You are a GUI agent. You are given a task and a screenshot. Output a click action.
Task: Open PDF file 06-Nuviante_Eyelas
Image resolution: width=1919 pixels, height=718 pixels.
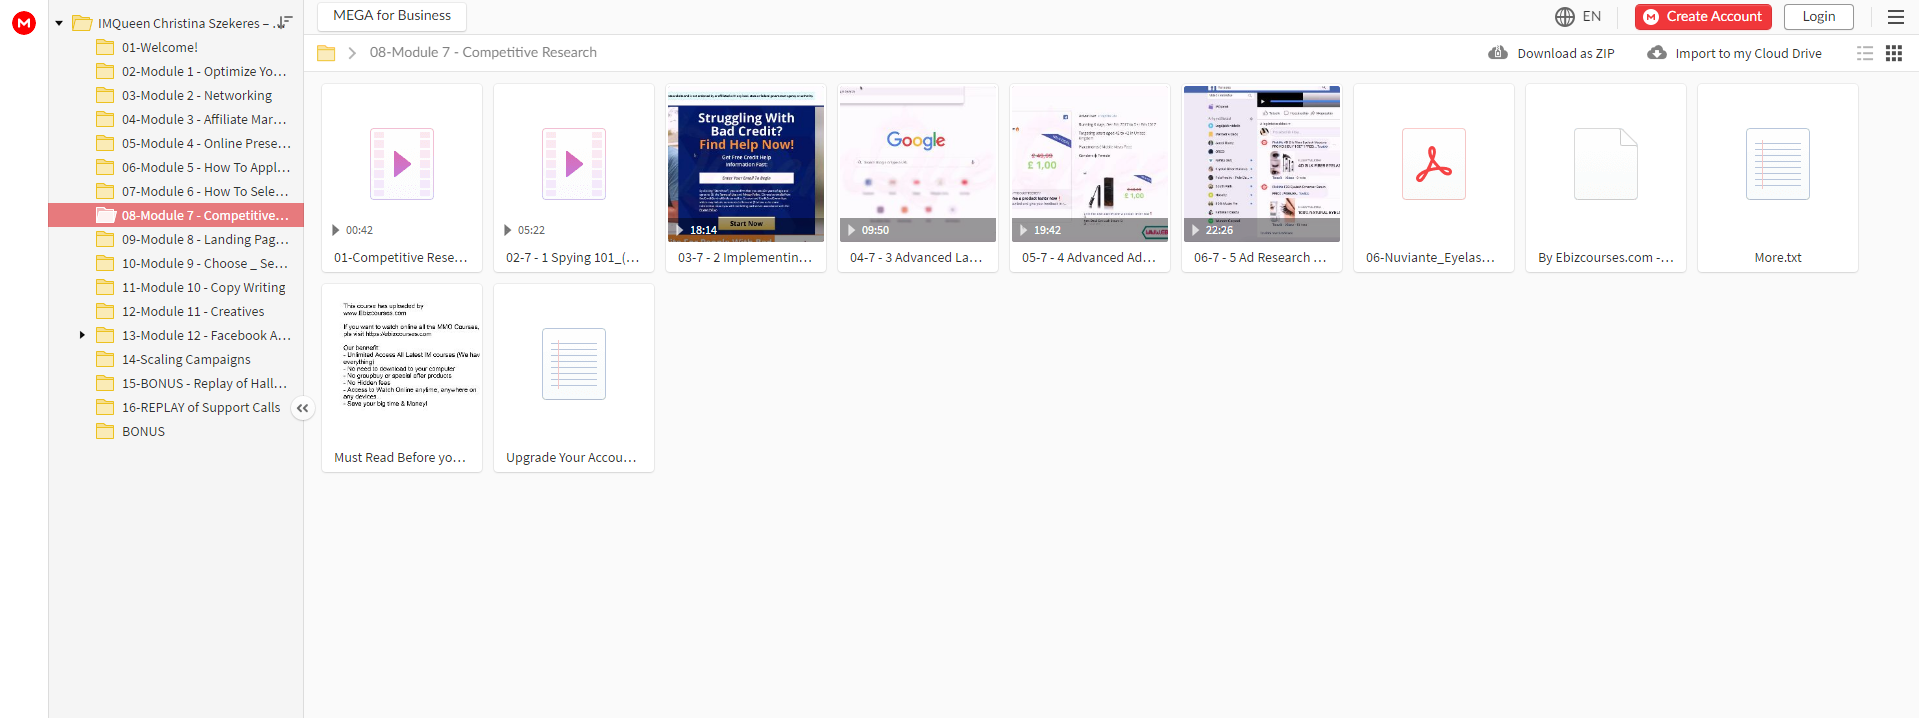pos(1434,178)
